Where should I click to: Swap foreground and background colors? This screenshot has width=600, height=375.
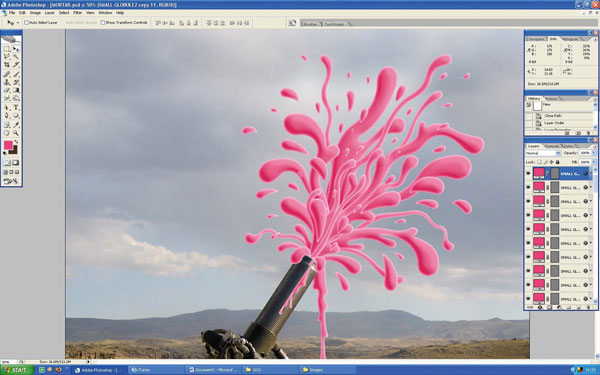pyautogui.click(x=16, y=141)
